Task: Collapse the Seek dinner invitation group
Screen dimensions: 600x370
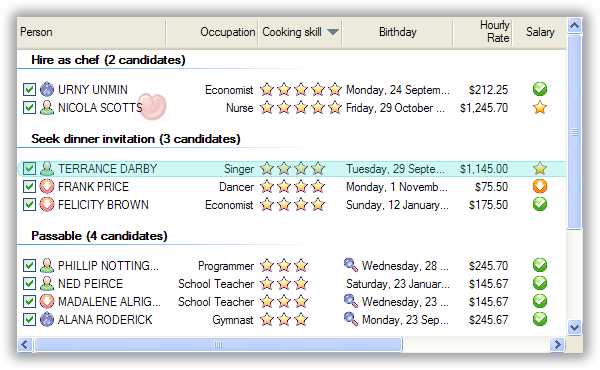Action: click(136, 139)
